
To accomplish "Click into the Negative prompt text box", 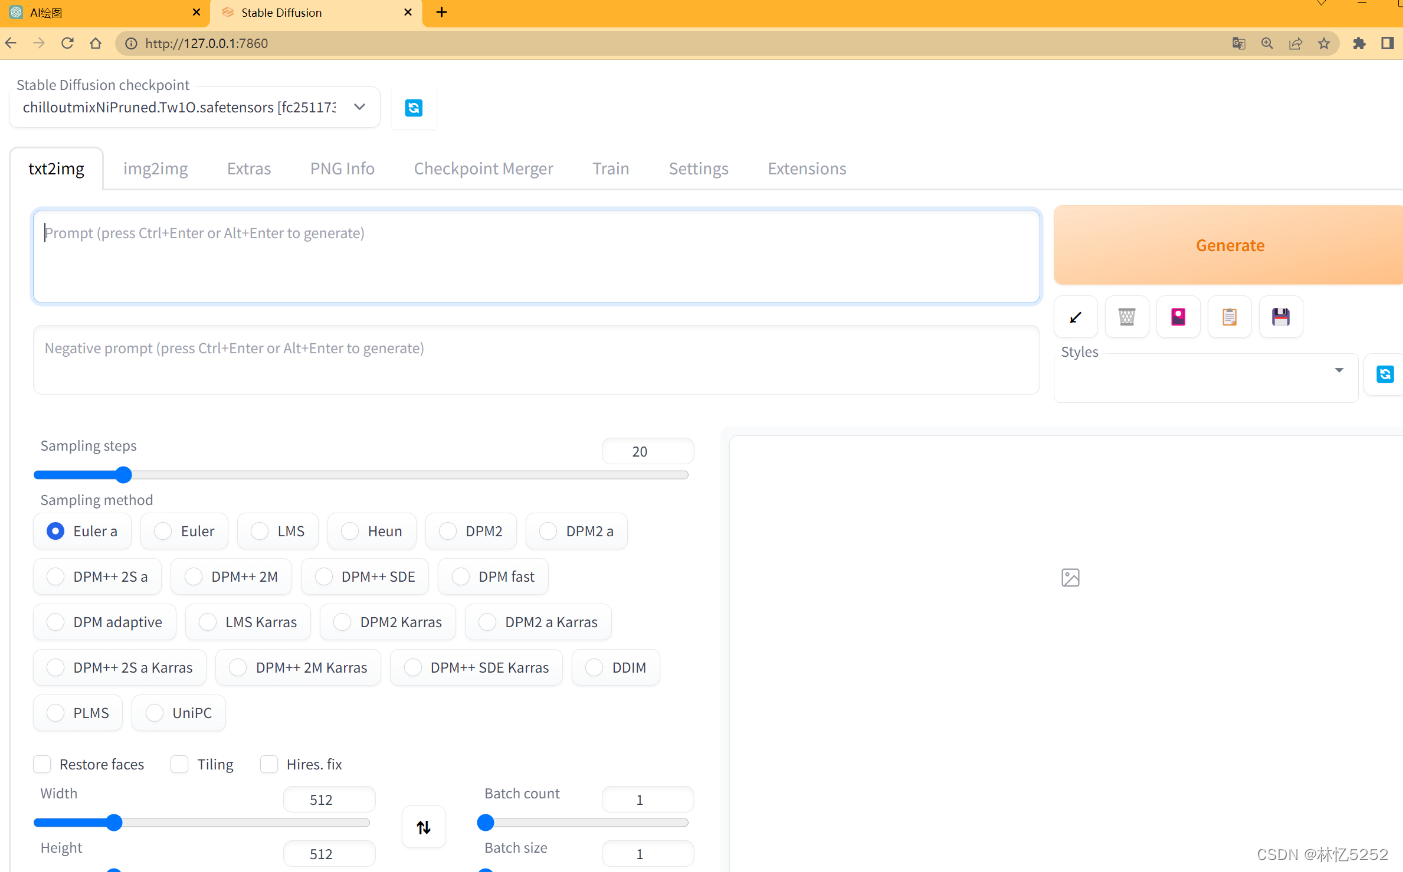I will coord(537,360).
